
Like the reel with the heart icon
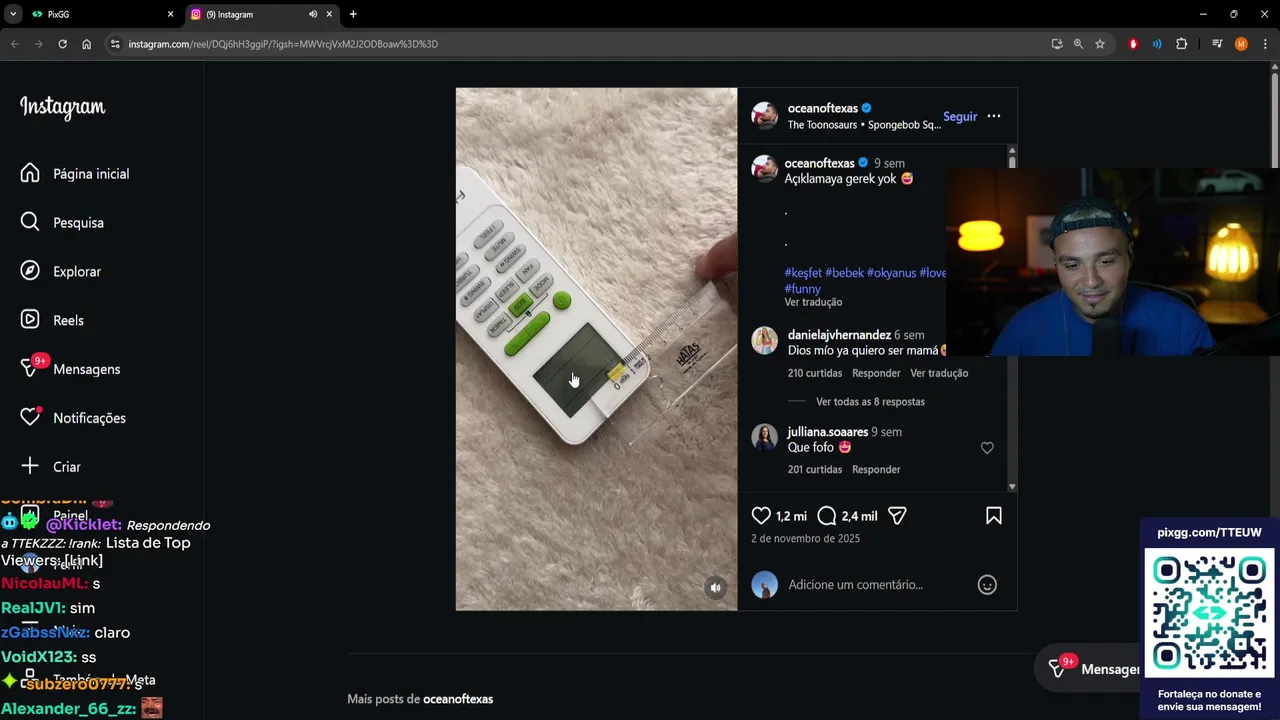(761, 516)
